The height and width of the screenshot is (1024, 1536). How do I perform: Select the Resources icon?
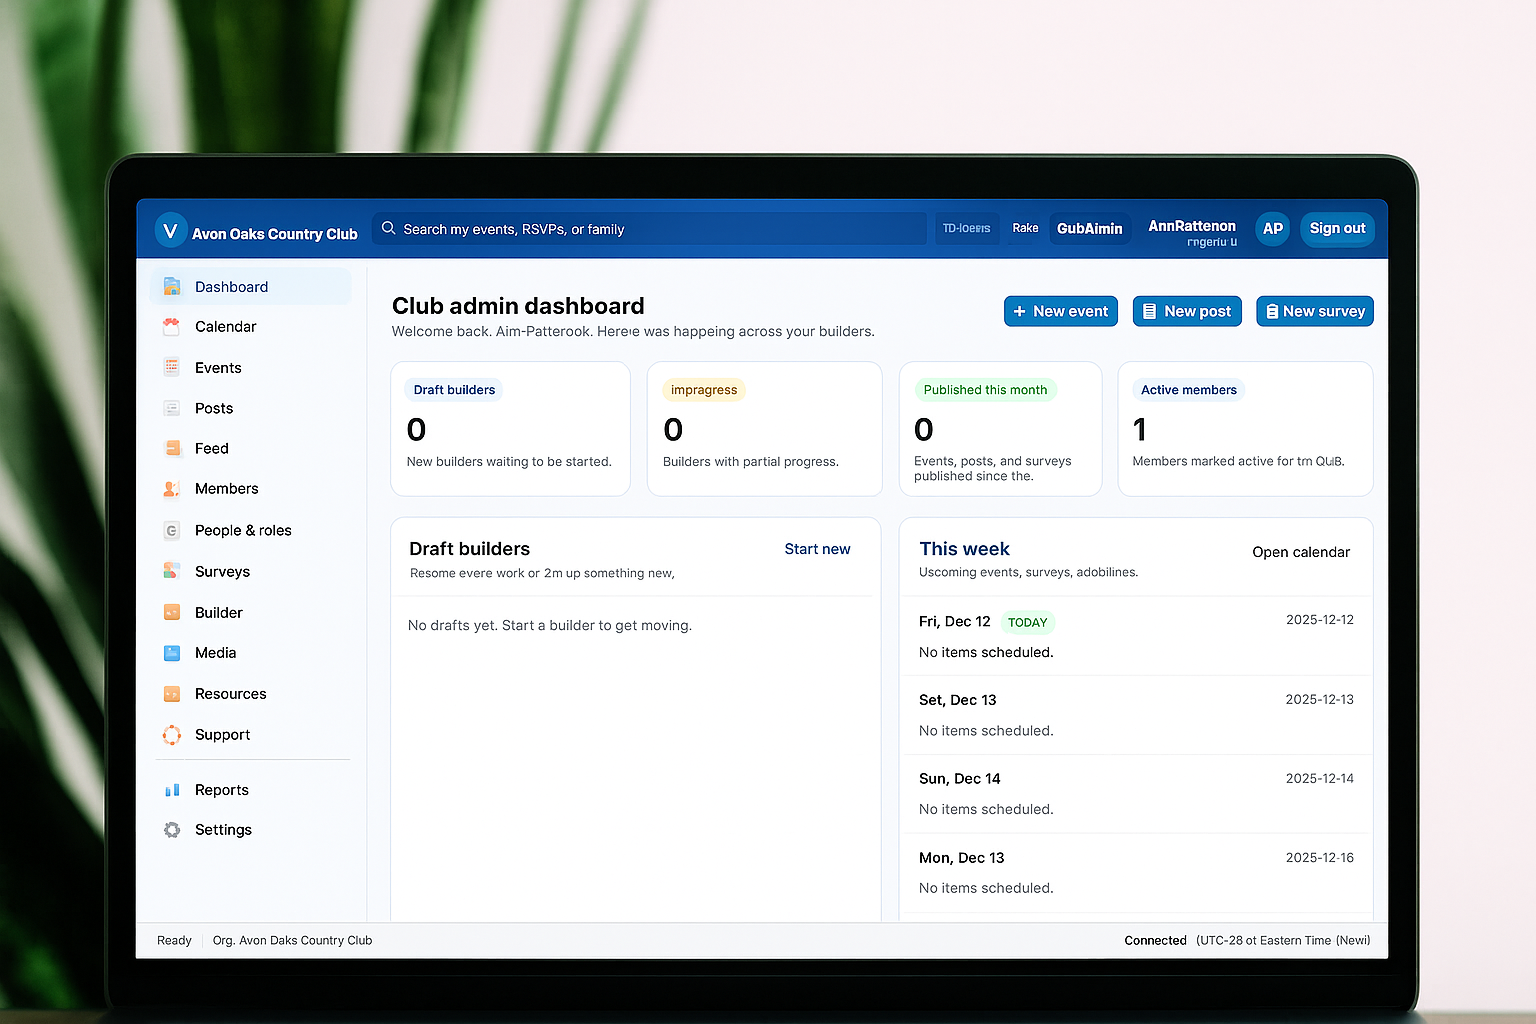171,693
